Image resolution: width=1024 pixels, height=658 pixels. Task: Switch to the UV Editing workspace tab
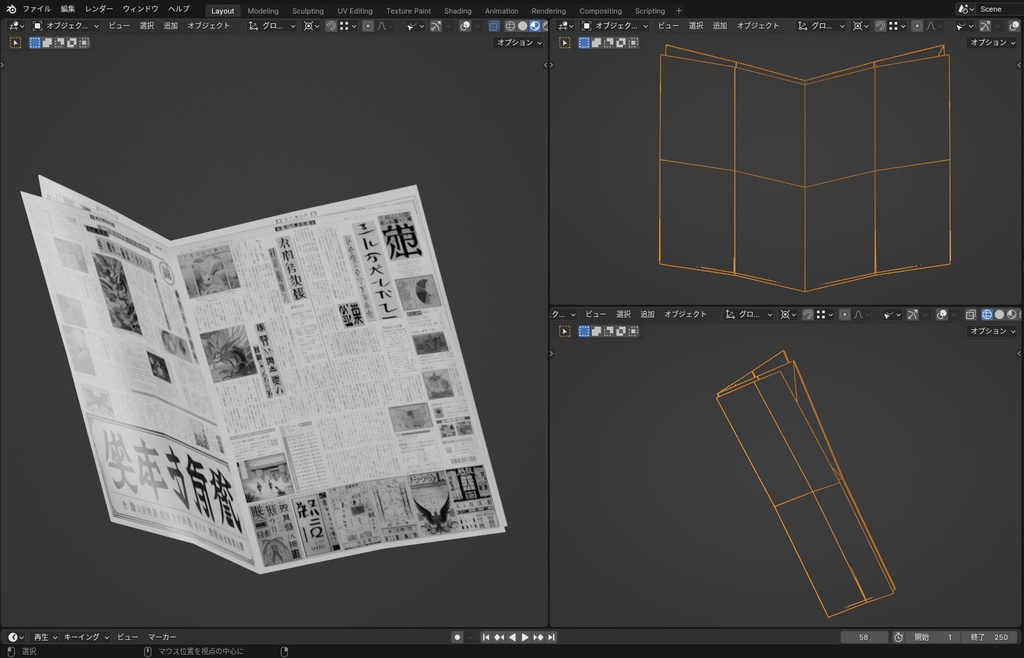point(355,10)
